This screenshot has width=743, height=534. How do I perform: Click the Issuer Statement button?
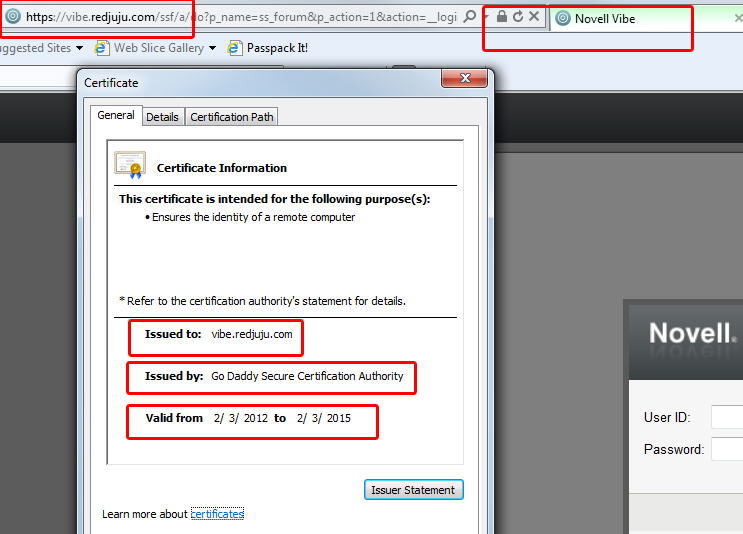[413, 490]
